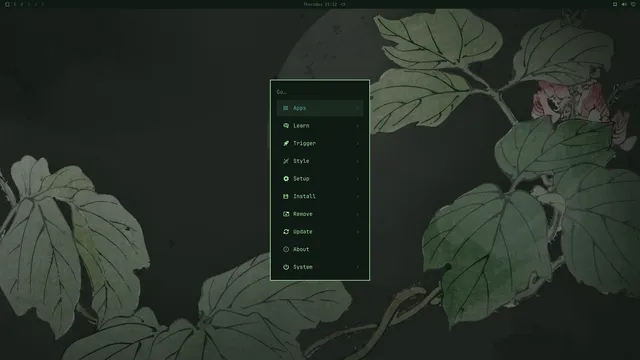Click the Thursday clock in top bar
This screenshot has height=360, width=640.
click(x=320, y=4)
